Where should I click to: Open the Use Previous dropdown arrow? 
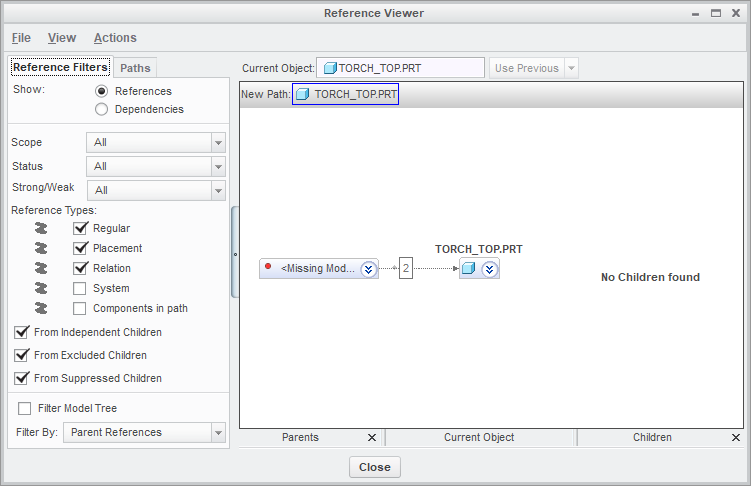pos(571,68)
